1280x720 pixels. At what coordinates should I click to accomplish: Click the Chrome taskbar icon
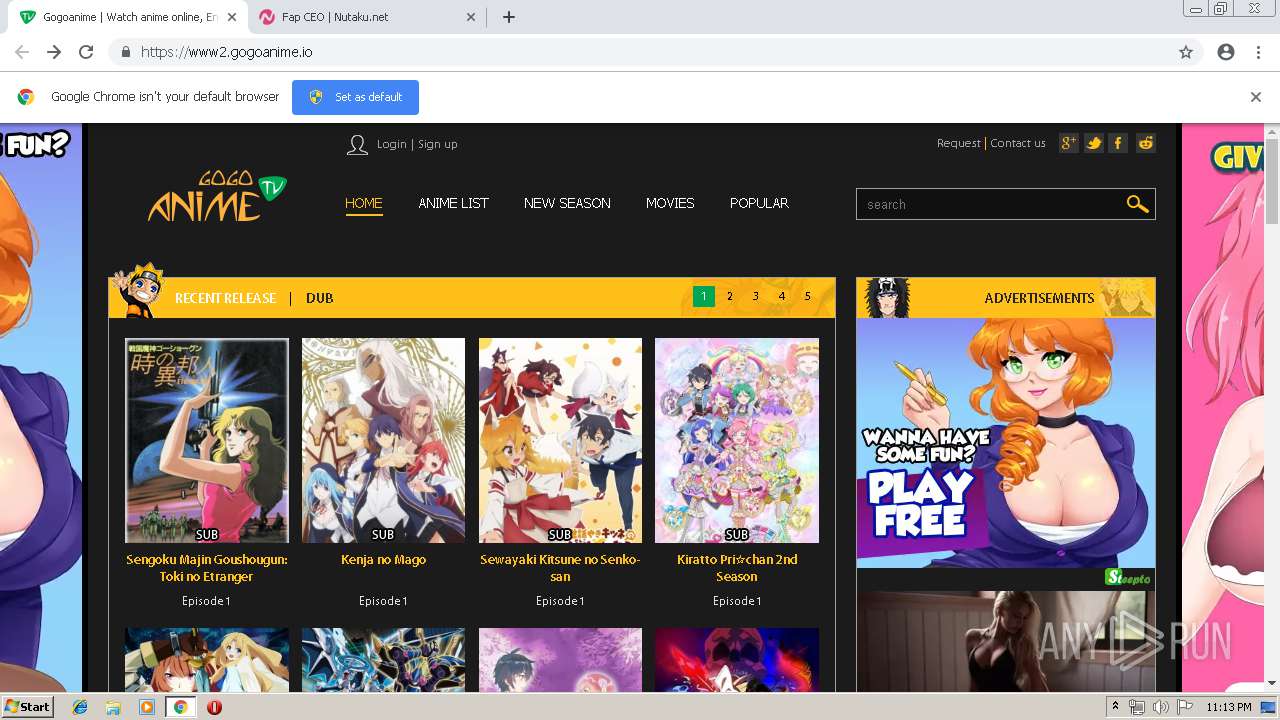(x=180, y=707)
